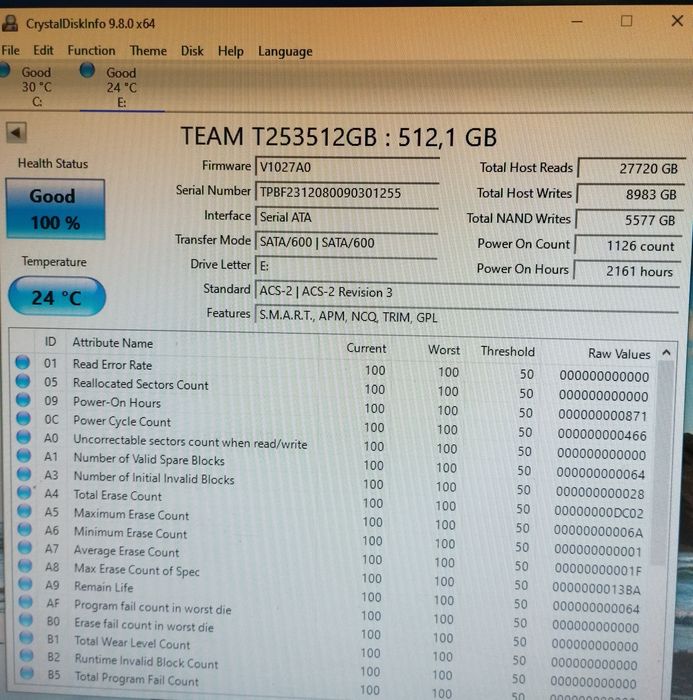Click the status icon for Minimum Erase Count

[25, 529]
